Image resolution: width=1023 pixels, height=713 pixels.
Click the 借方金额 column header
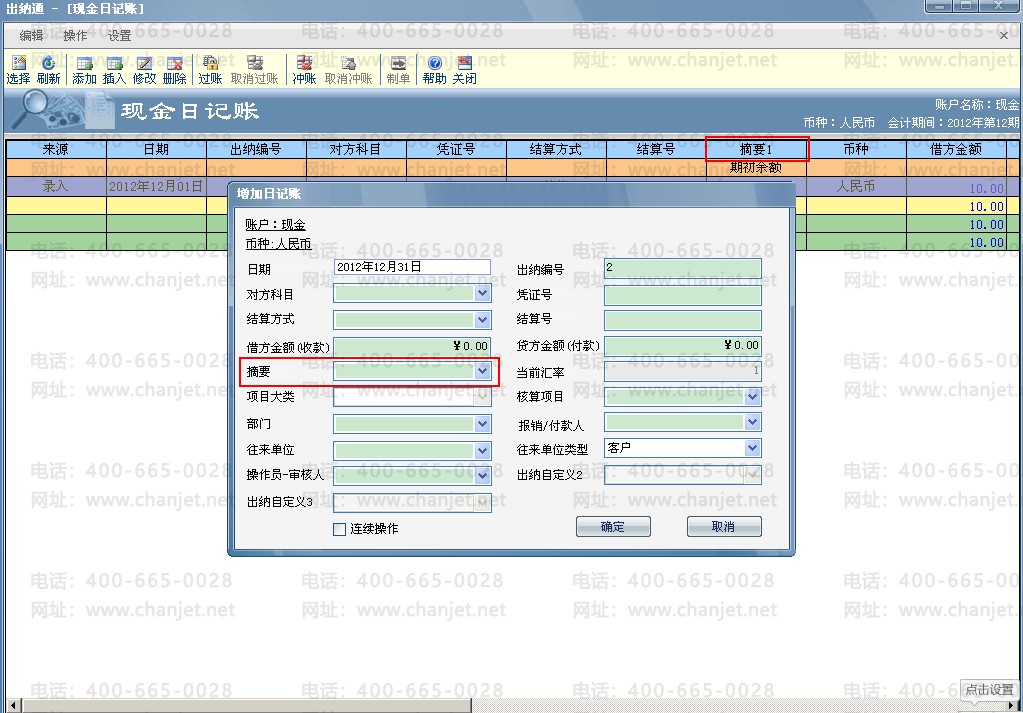[956, 149]
